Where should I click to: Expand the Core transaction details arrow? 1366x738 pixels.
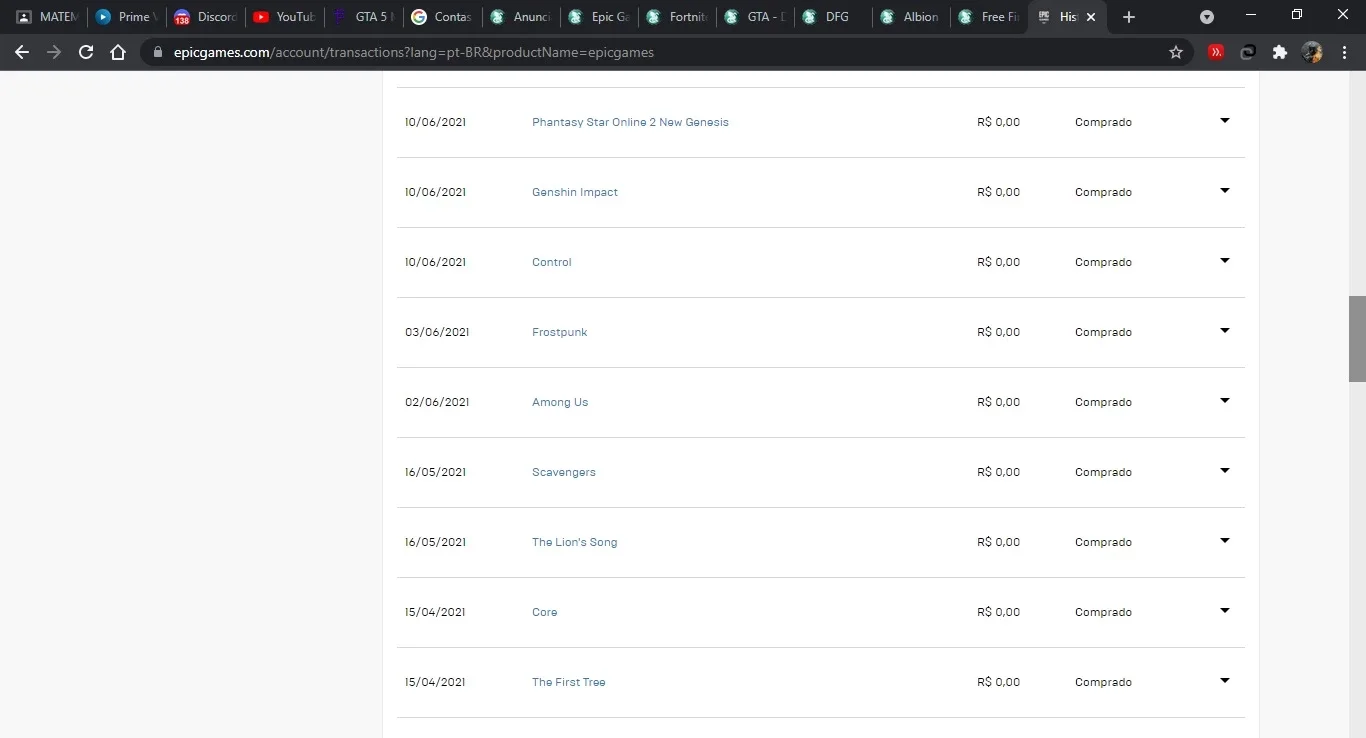[x=1225, y=611]
